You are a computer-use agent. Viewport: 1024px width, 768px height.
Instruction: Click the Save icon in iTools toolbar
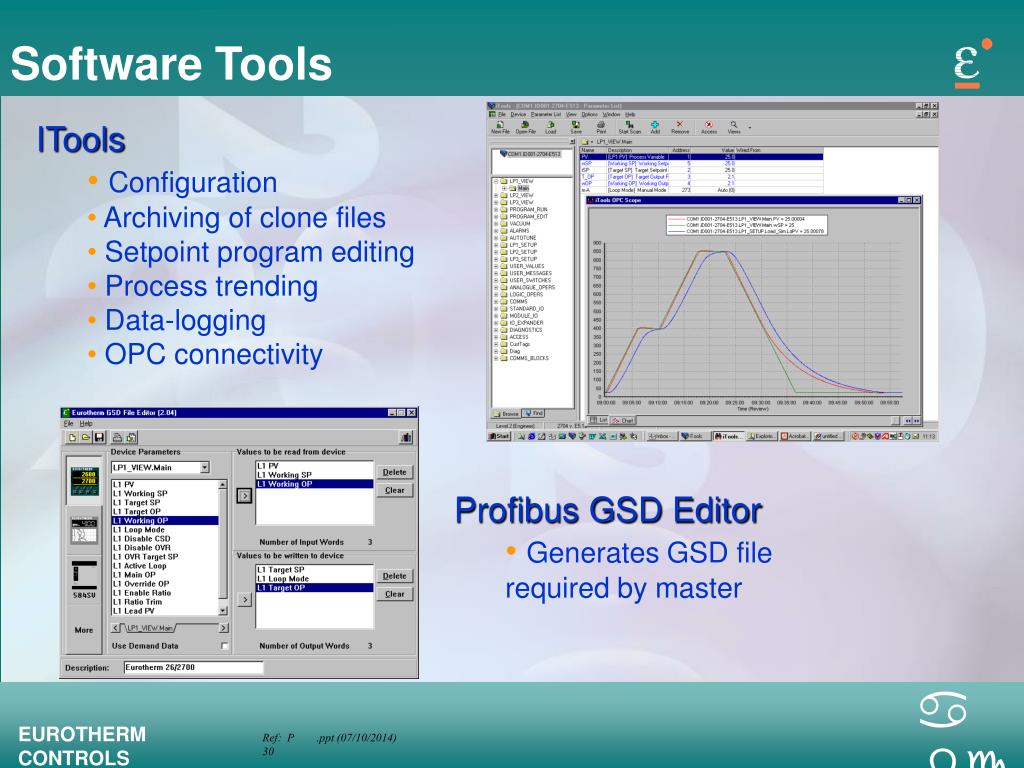(x=575, y=127)
